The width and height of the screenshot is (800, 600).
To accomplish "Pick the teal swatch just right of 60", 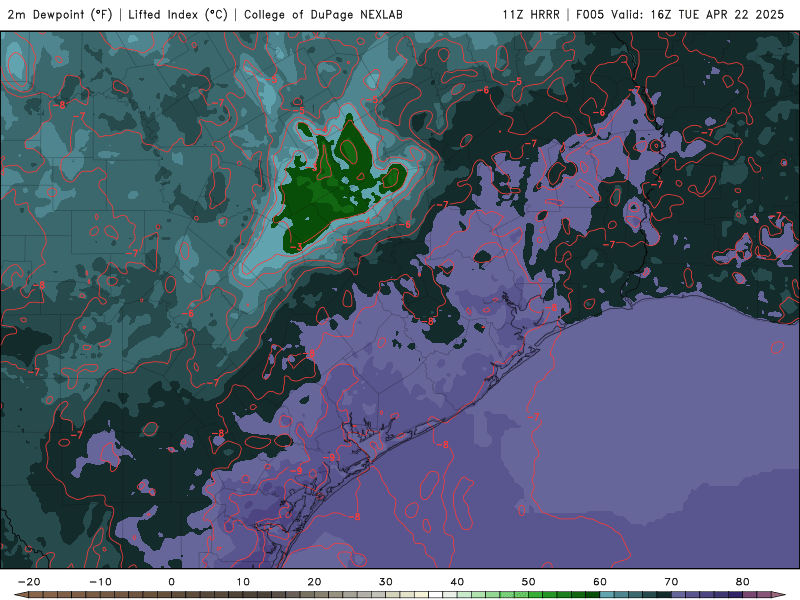I will 607,595.
